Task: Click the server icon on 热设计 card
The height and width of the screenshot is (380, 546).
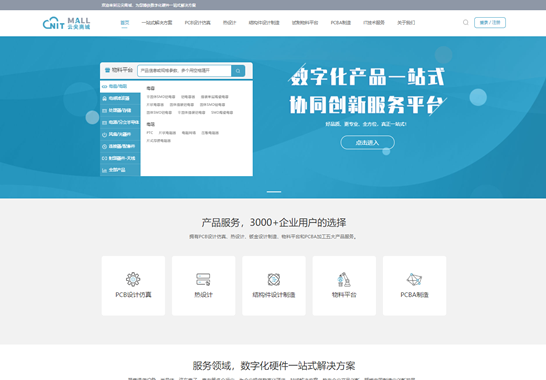Action: coord(203,279)
